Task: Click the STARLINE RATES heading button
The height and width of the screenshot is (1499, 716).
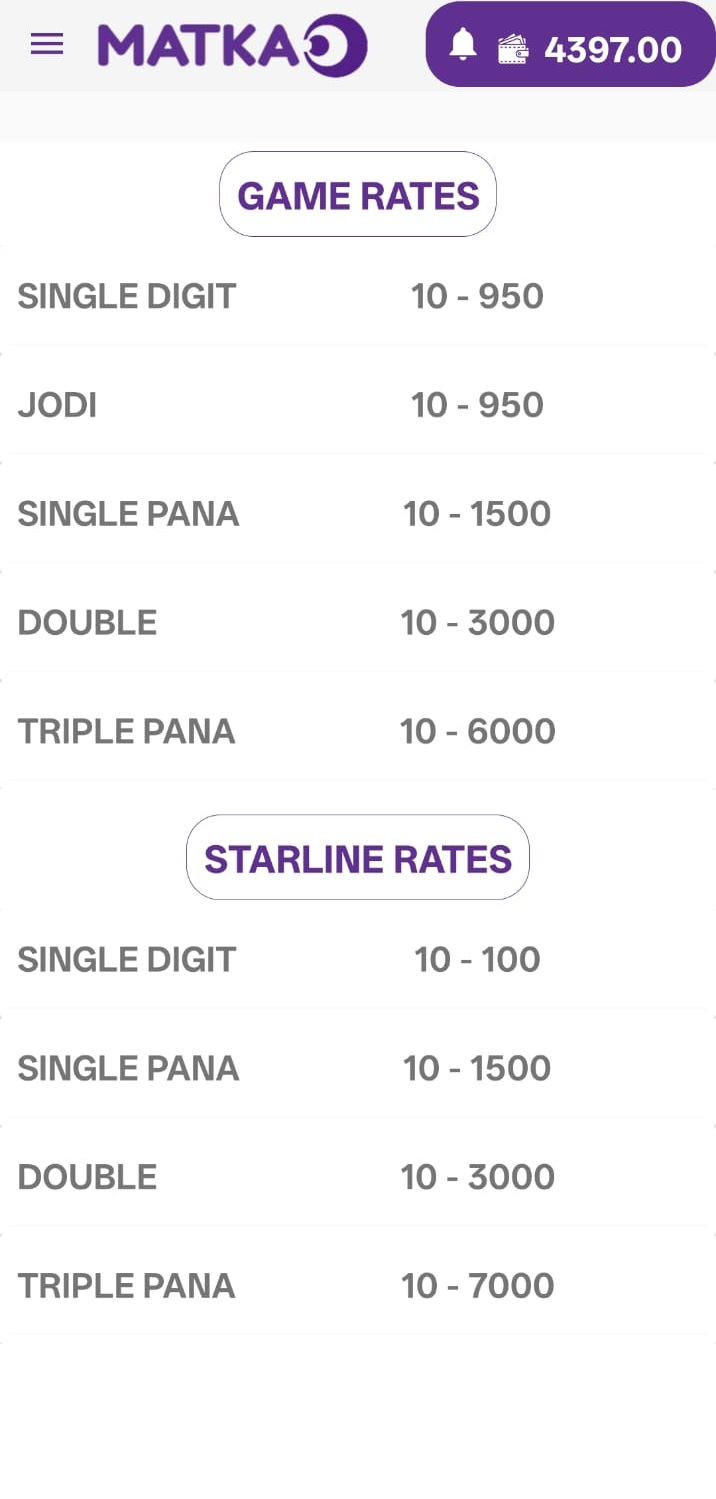Action: tap(358, 859)
